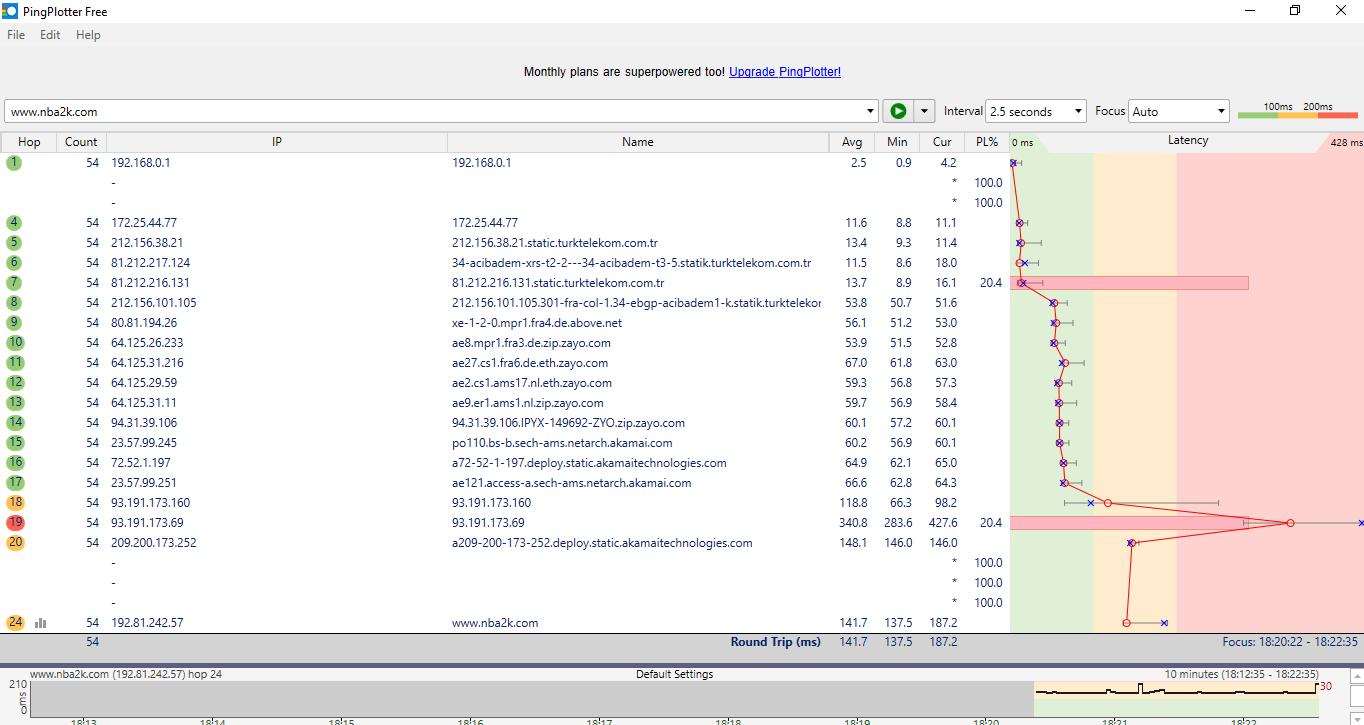Click the hop 7 green circle icon

[x=14, y=282]
